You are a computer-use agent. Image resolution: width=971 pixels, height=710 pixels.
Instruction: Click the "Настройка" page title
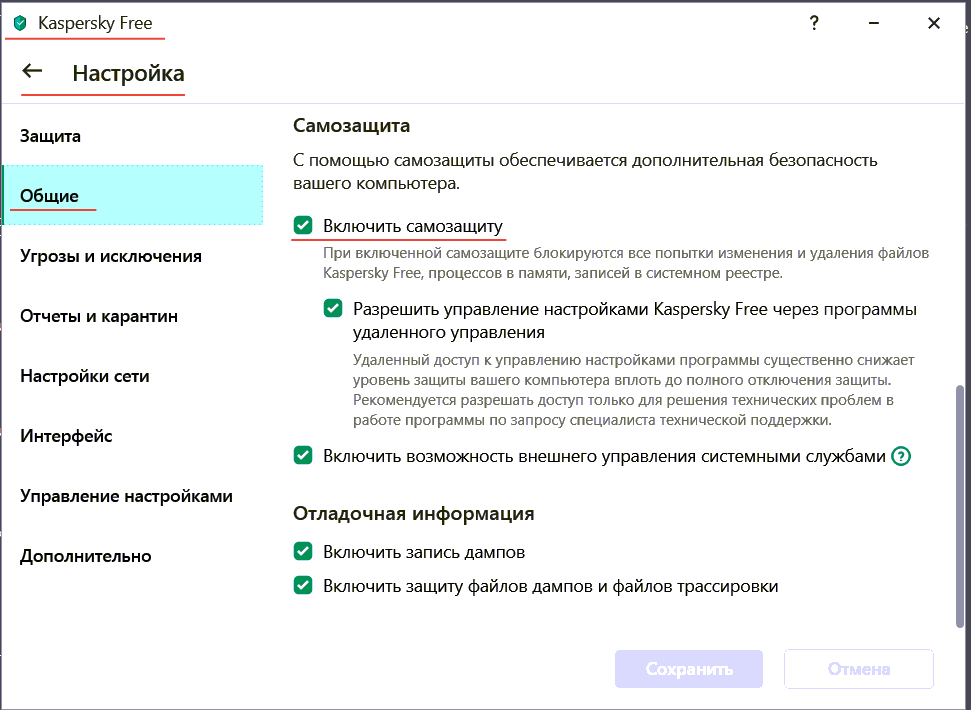[x=128, y=73]
